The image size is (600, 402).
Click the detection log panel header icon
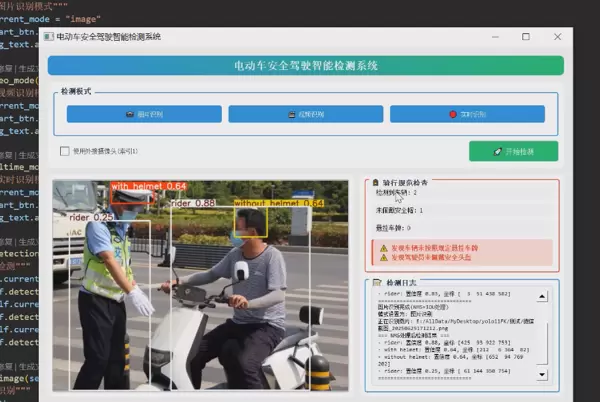pos(378,284)
